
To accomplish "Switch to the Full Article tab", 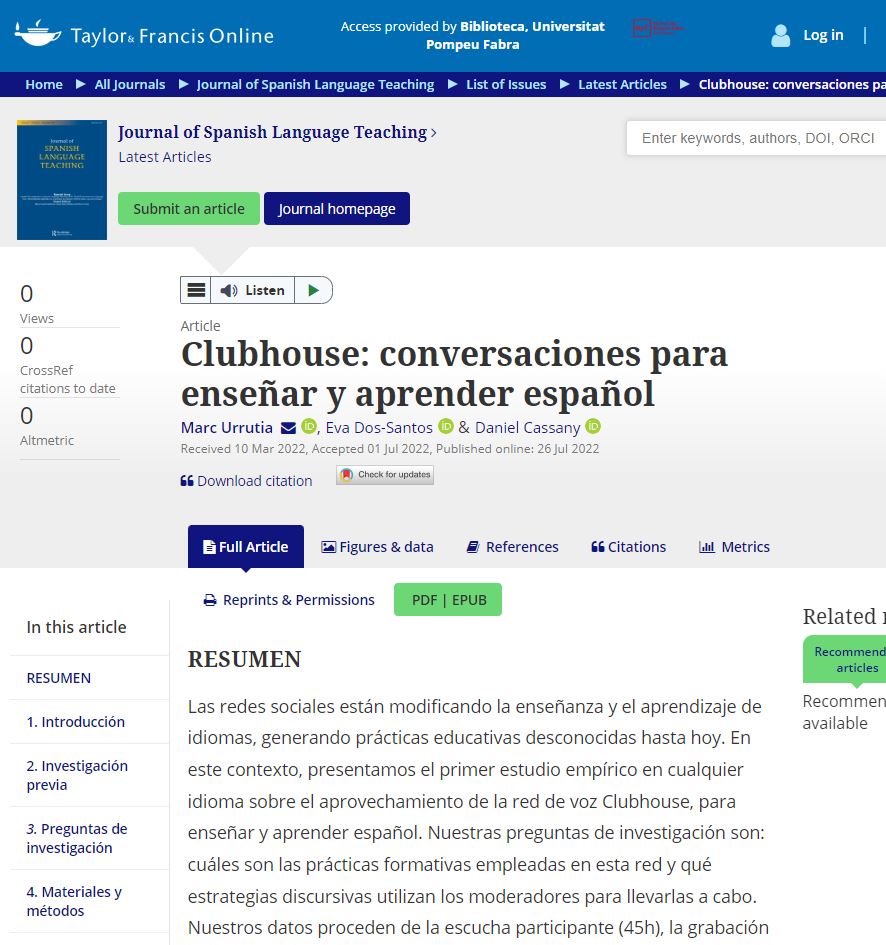I will click(x=246, y=547).
